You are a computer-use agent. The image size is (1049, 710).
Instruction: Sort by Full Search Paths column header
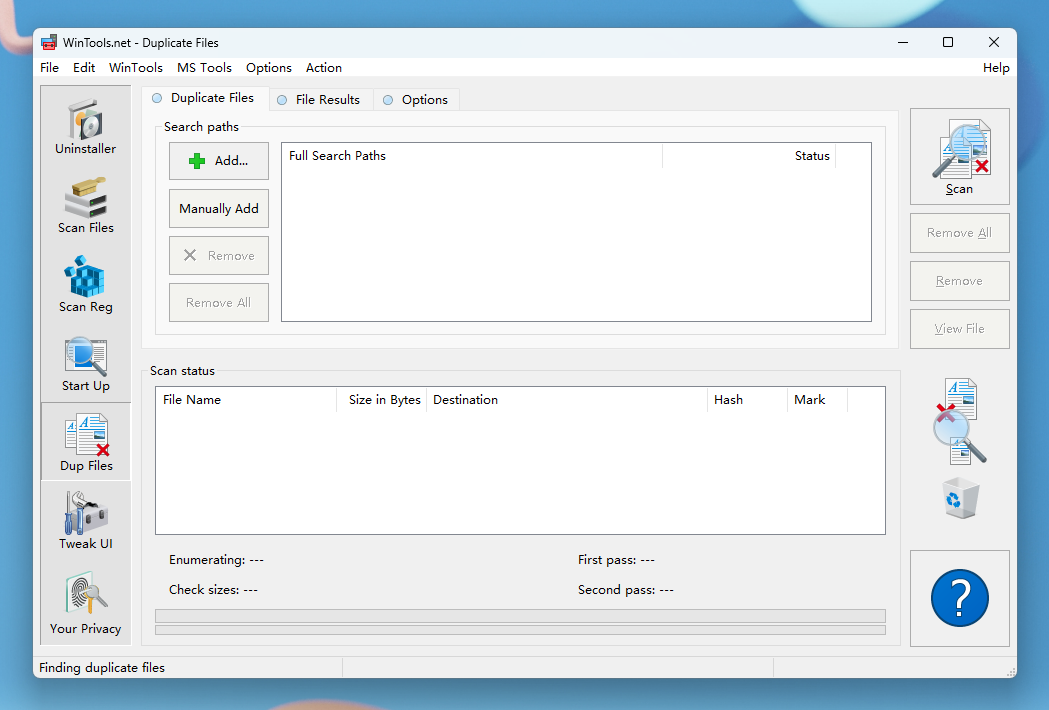click(472, 156)
